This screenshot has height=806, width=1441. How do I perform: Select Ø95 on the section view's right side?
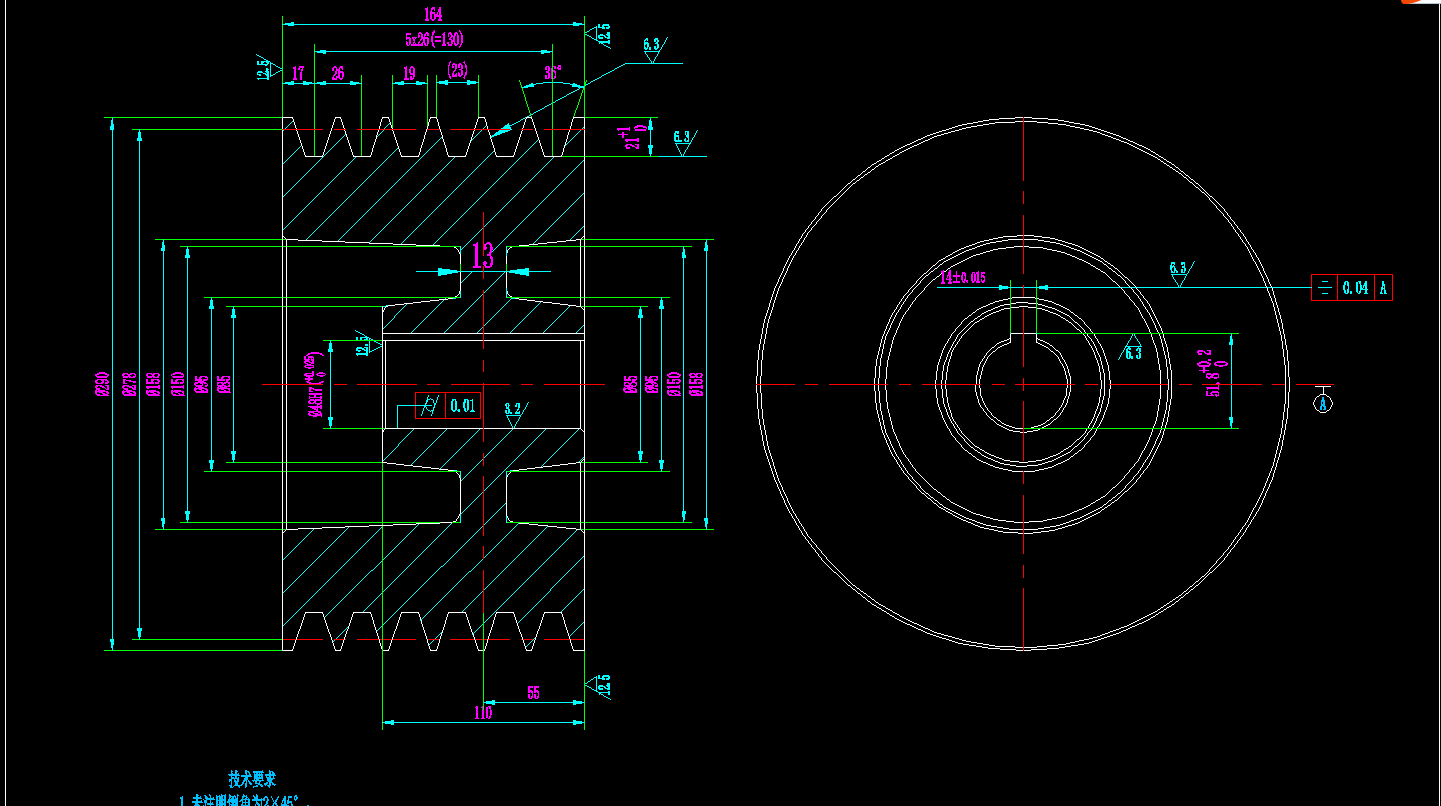tap(652, 385)
